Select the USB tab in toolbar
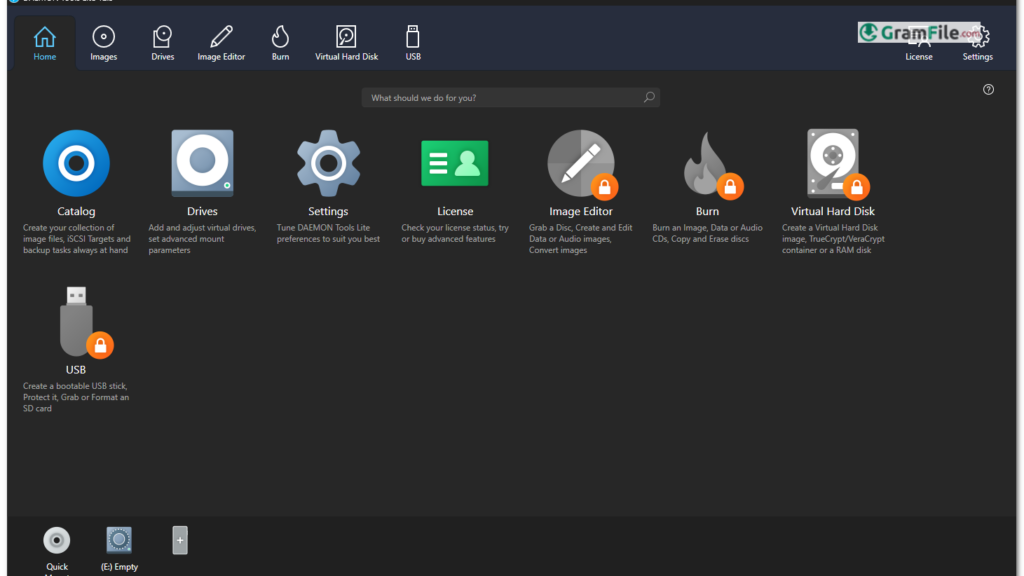Screen dimensions: 1024x576 tap(413, 43)
